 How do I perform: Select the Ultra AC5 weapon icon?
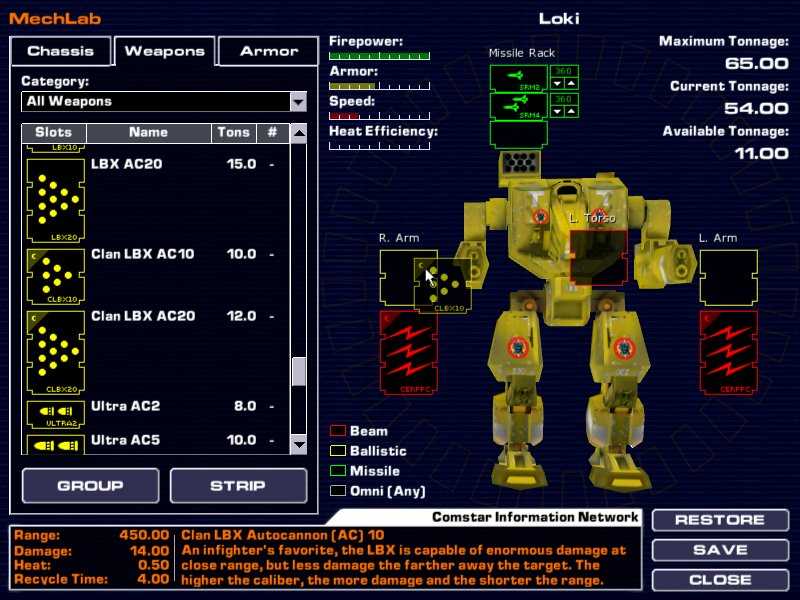(56, 444)
